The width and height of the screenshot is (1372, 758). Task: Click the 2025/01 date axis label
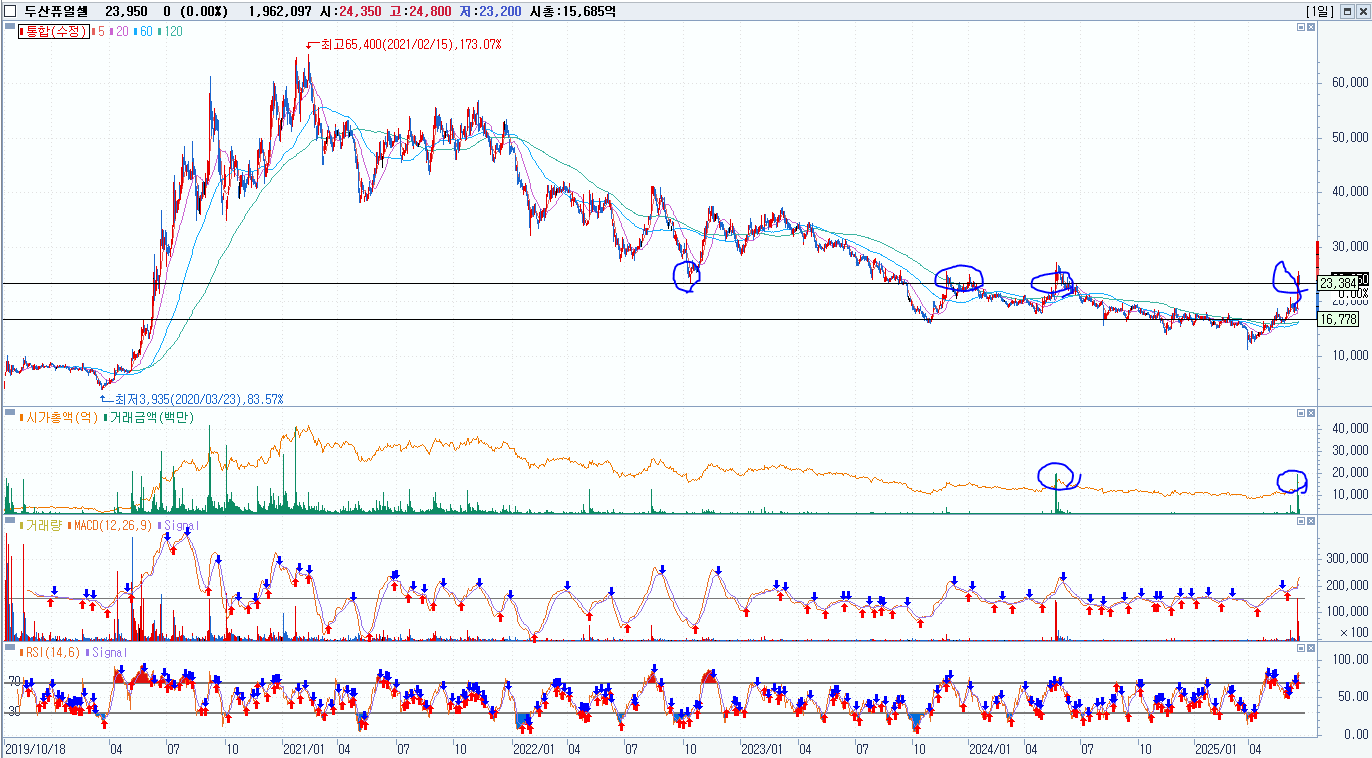1217,748
